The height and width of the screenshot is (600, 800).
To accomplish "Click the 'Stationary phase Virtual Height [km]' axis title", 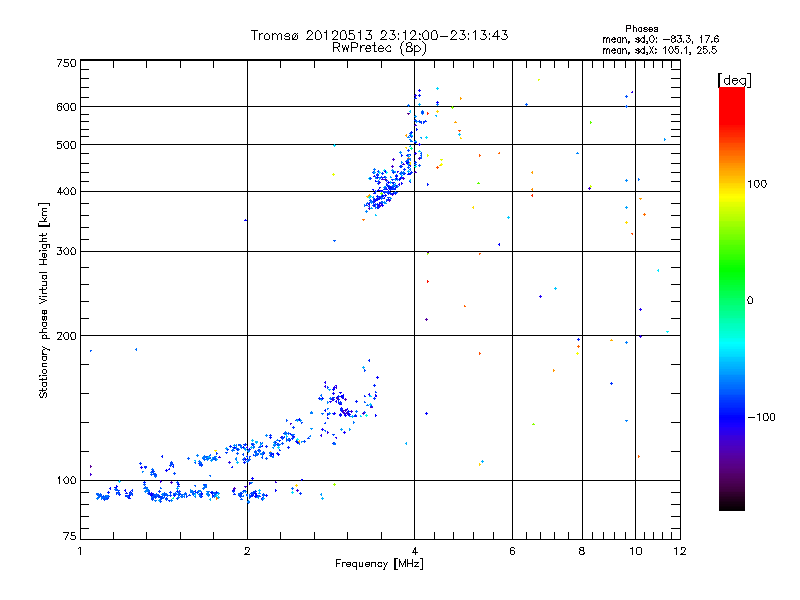I will [x=44, y=301].
